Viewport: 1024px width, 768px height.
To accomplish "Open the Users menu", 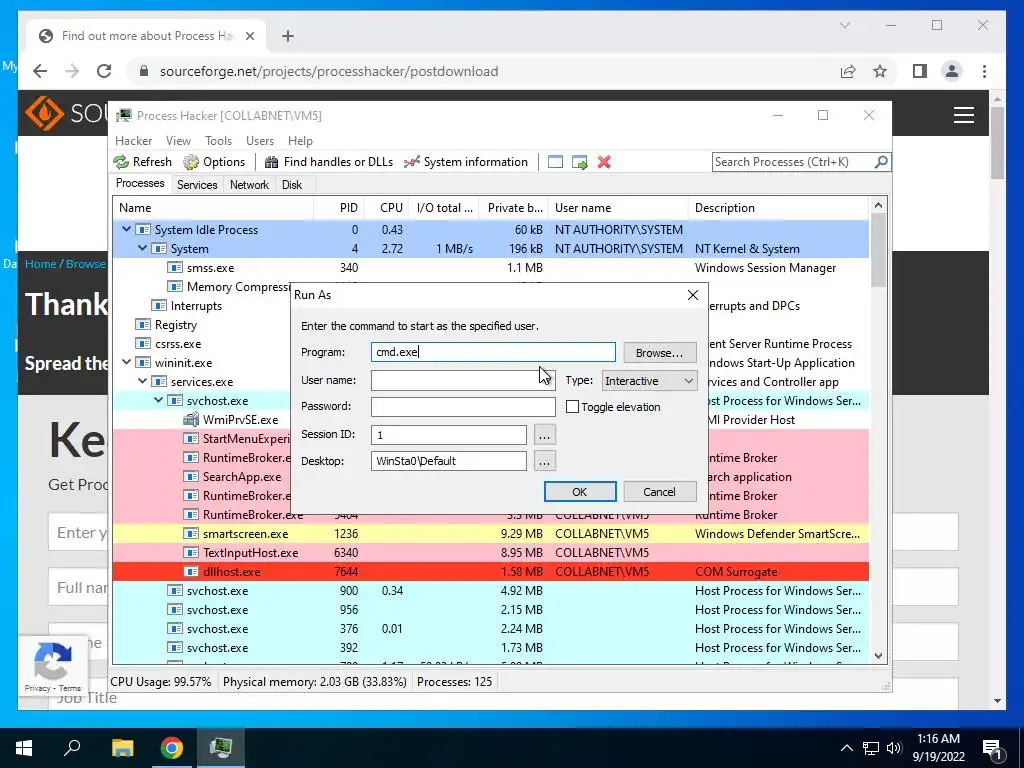I will (260, 140).
